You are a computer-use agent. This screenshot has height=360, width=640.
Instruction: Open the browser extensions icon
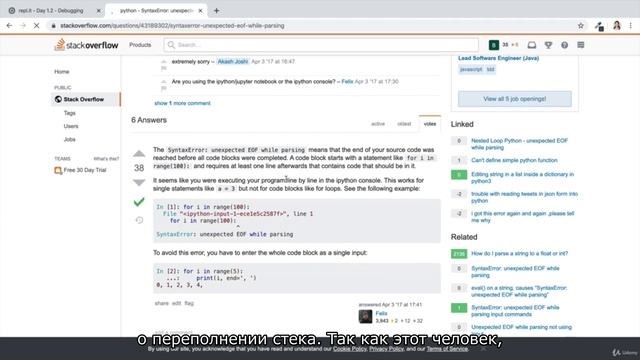pyautogui.click(x=599, y=26)
